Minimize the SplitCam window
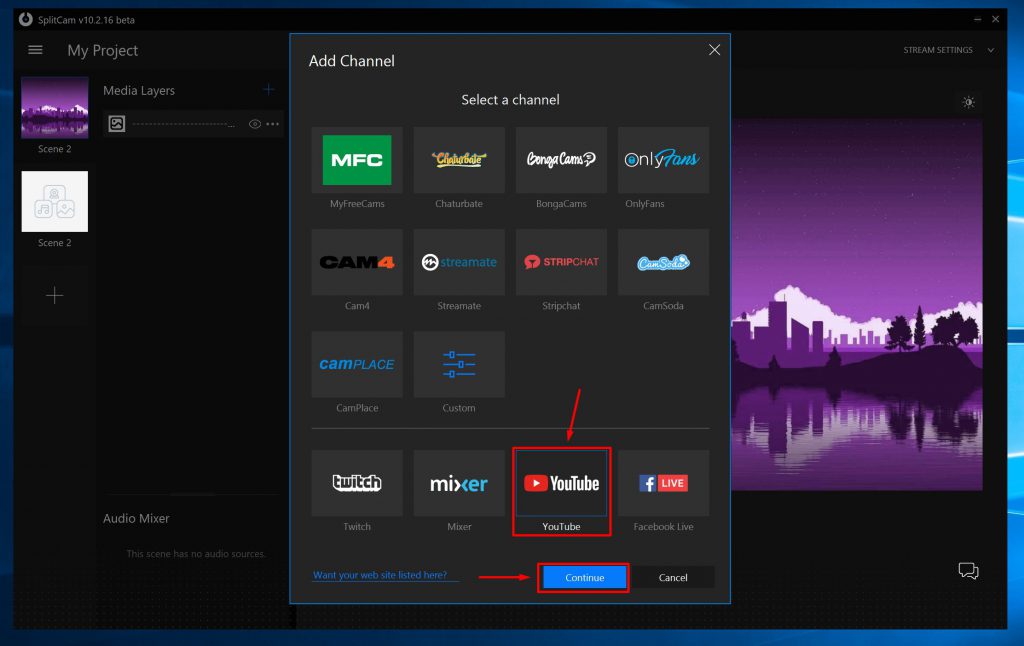 (x=977, y=20)
